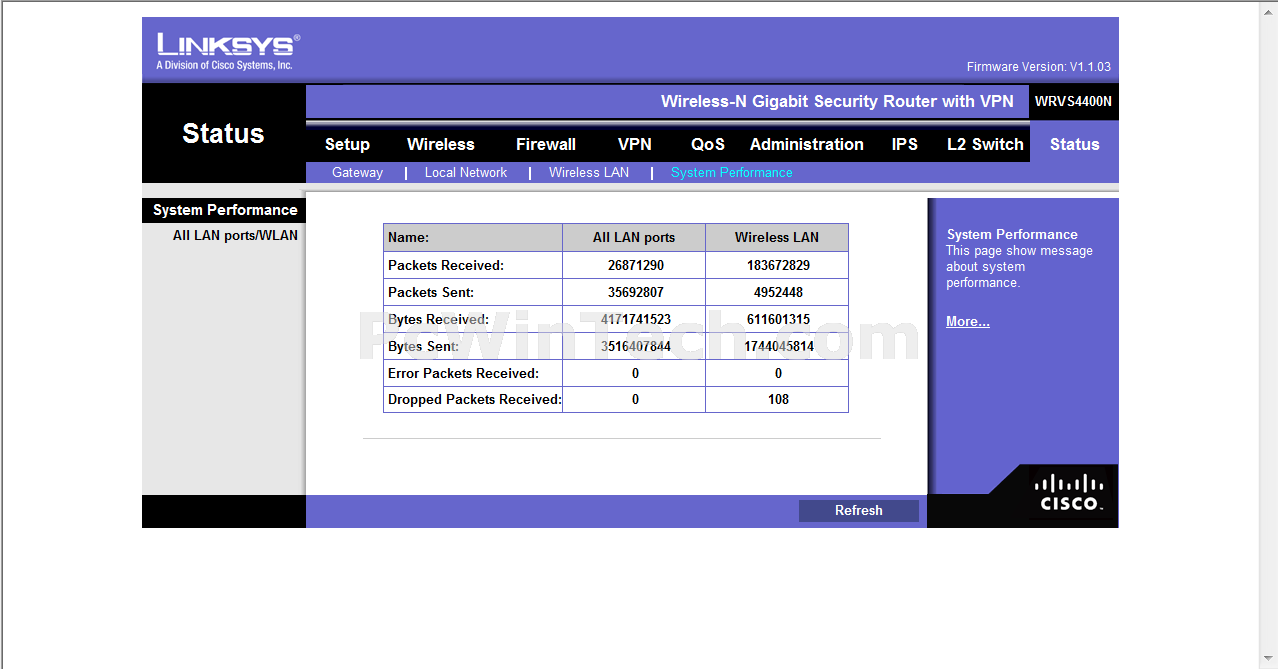
Task: Open the Local Network sub-menu
Action: (x=466, y=172)
